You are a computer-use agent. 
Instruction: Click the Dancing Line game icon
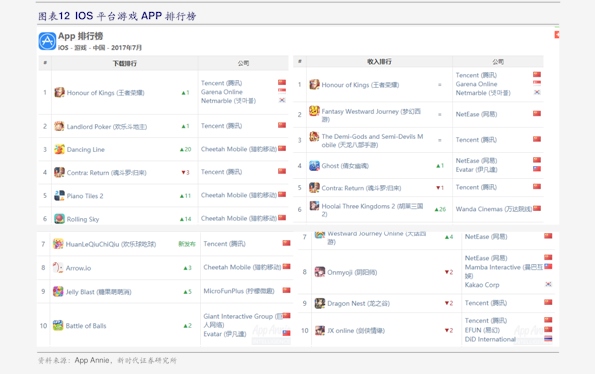click(59, 149)
